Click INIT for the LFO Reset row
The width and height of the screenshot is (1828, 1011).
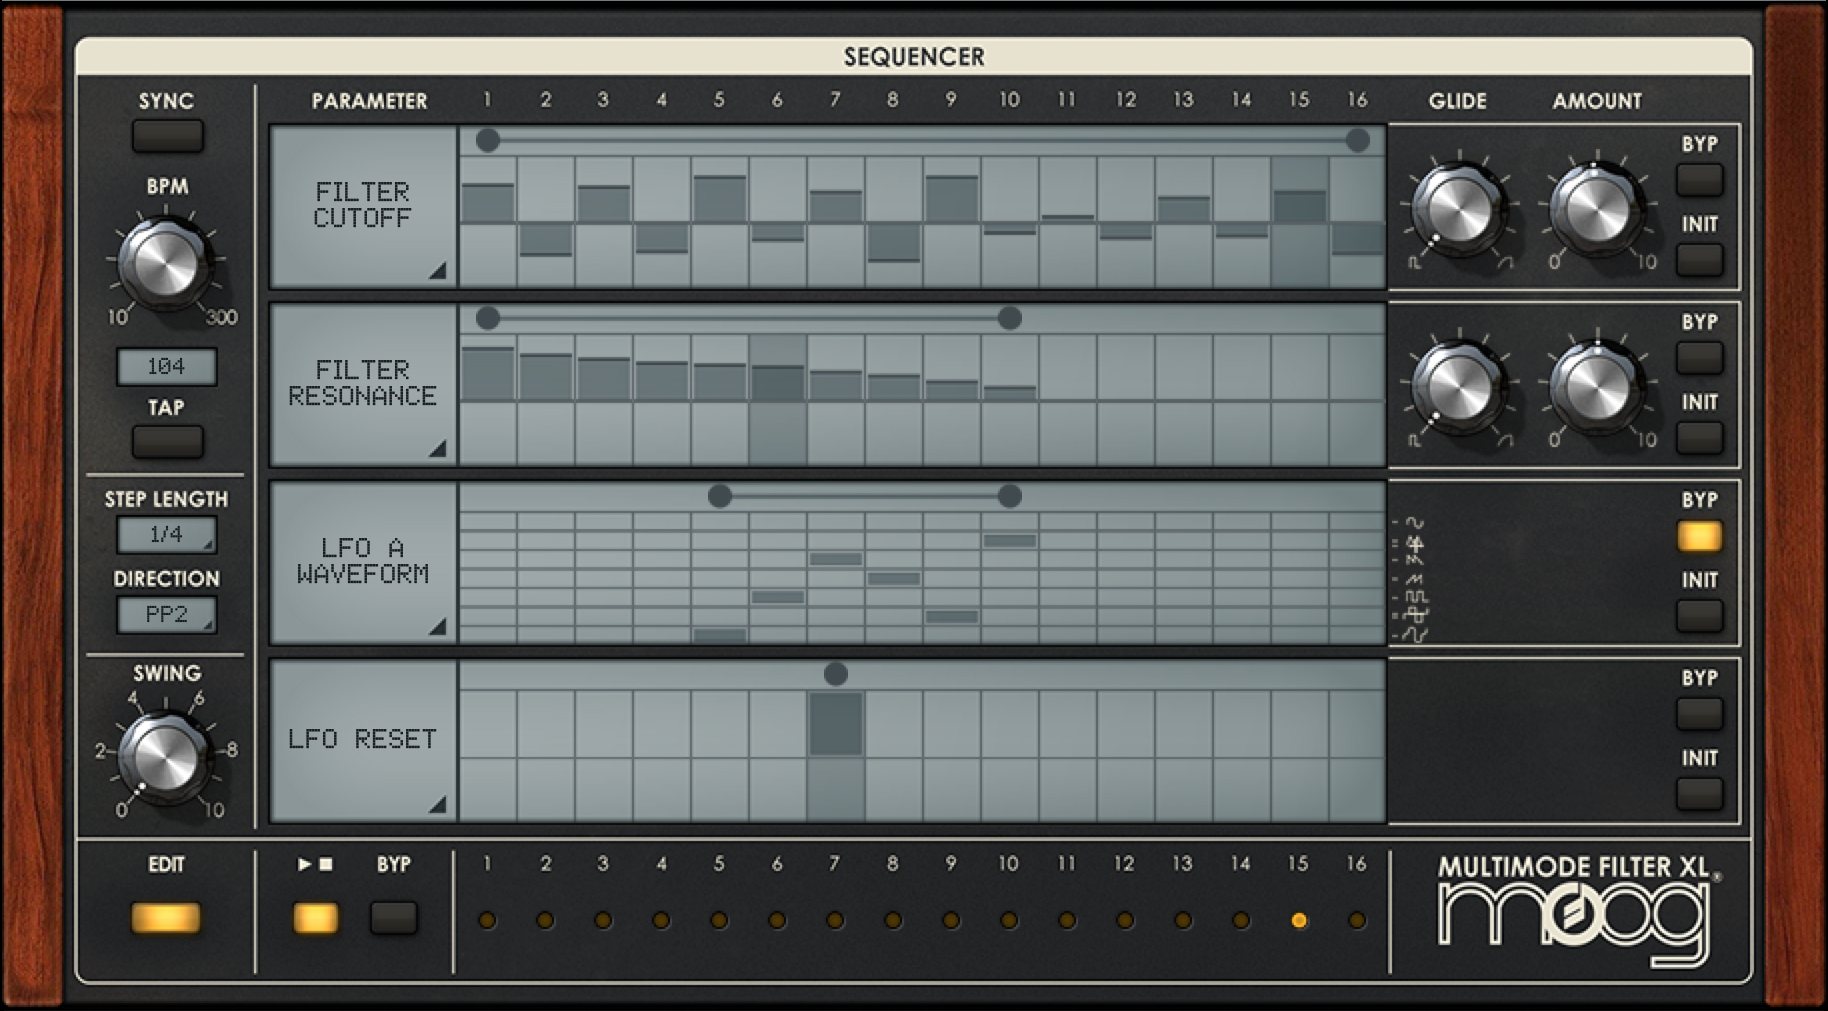(1699, 794)
